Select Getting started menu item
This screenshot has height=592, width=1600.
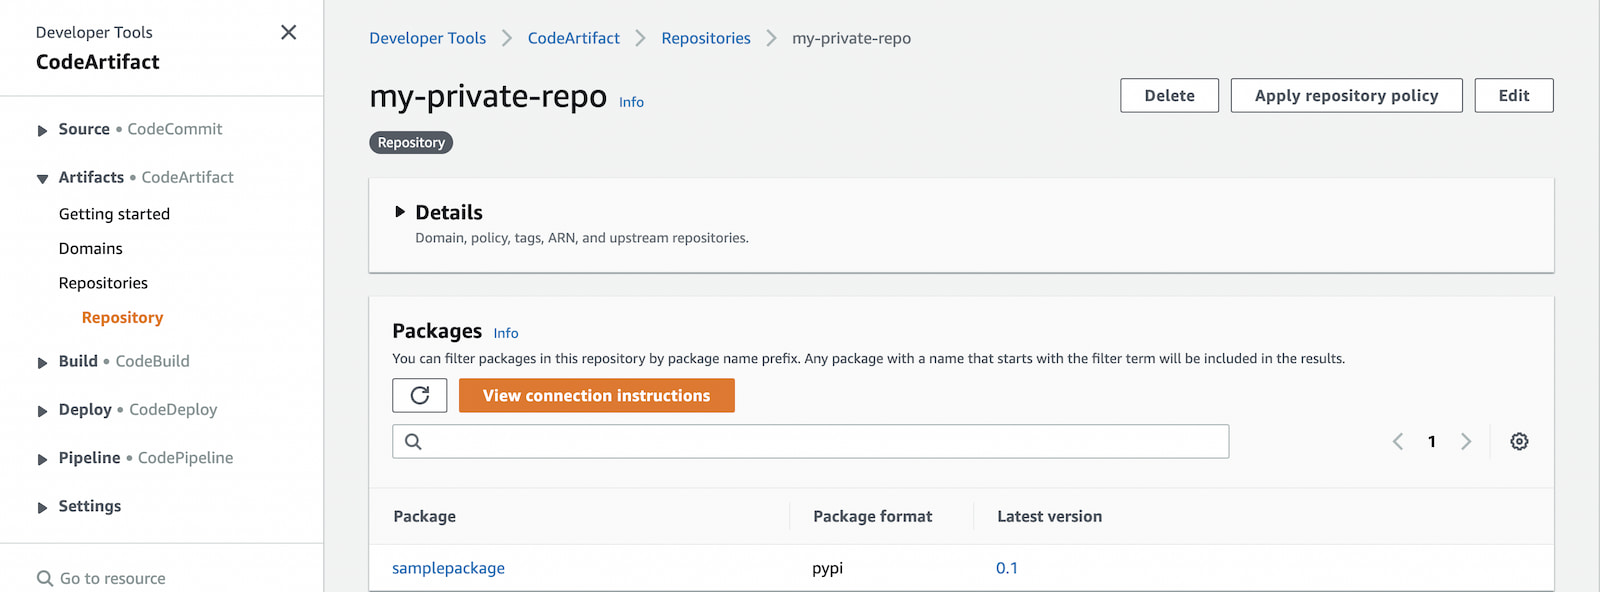pyautogui.click(x=114, y=214)
